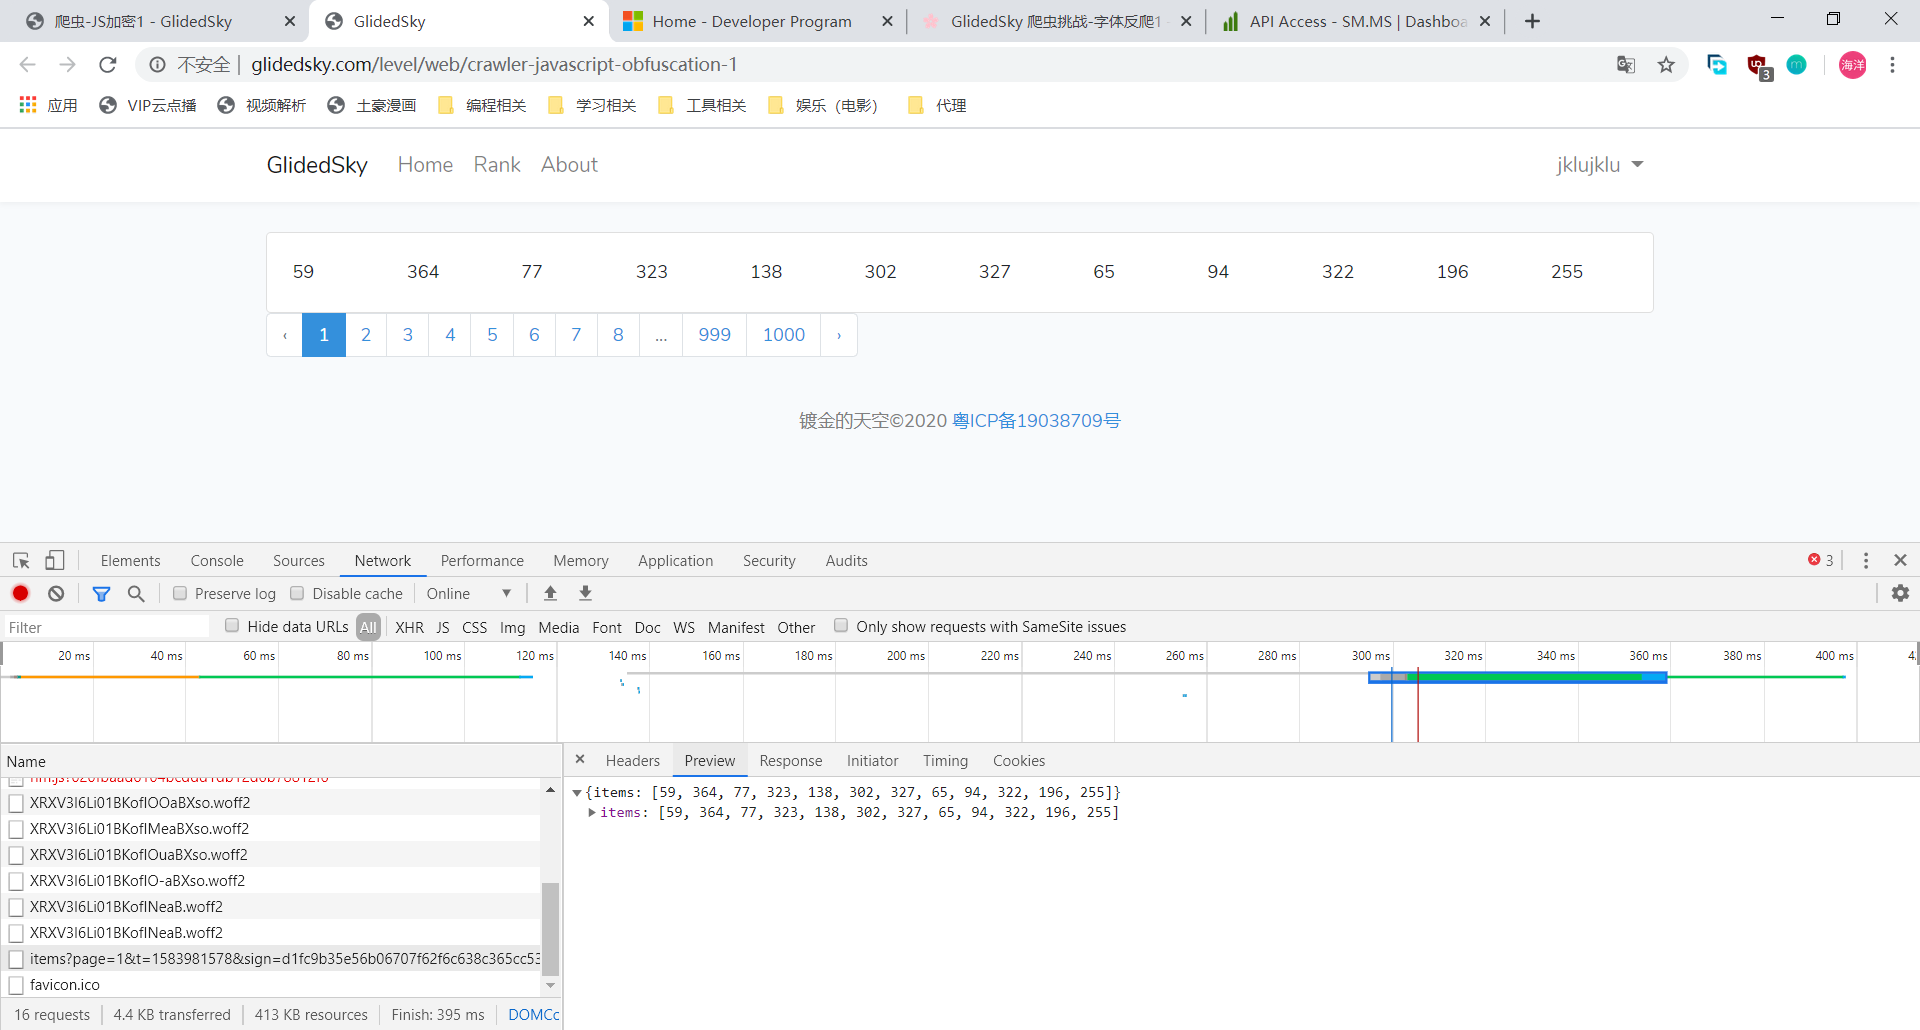Image resolution: width=1920 pixels, height=1030 pixels.
Task: Open DevTools customize three-dot menu
Action: 1866,561
